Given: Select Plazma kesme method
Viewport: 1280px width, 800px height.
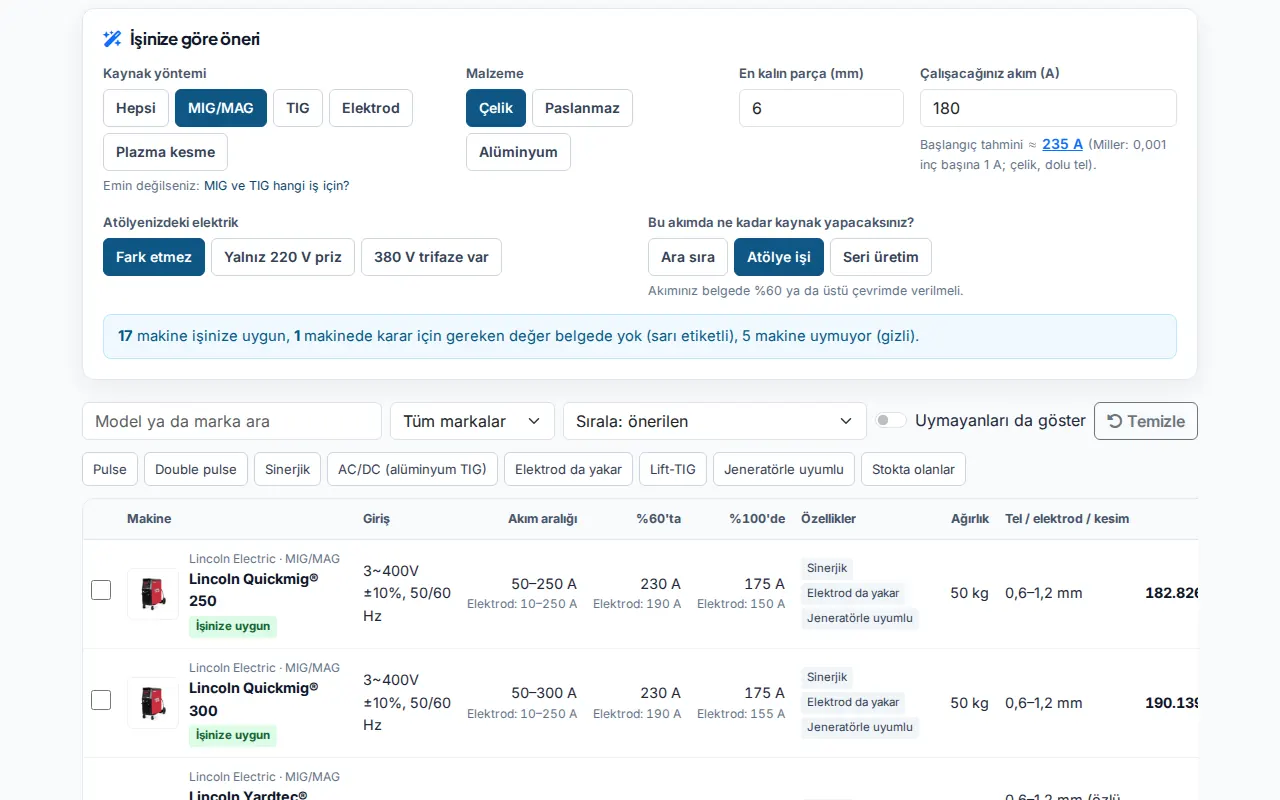Looking at the screenshot, I should [x=166, y=152].
